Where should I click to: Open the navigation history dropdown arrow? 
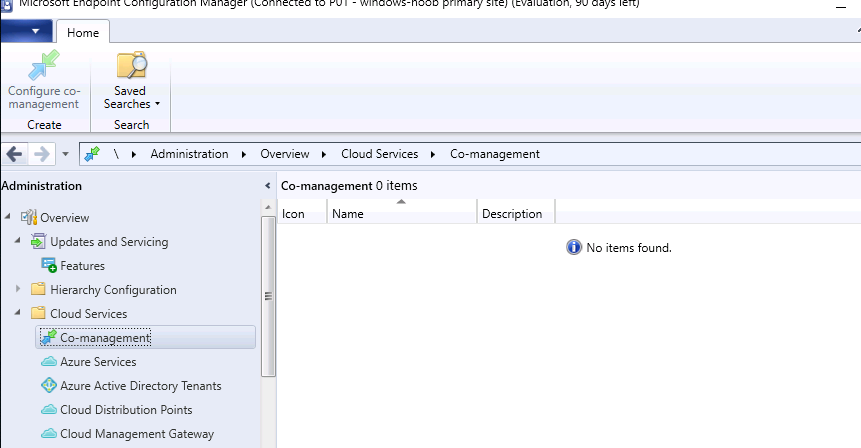click(65, 154)
